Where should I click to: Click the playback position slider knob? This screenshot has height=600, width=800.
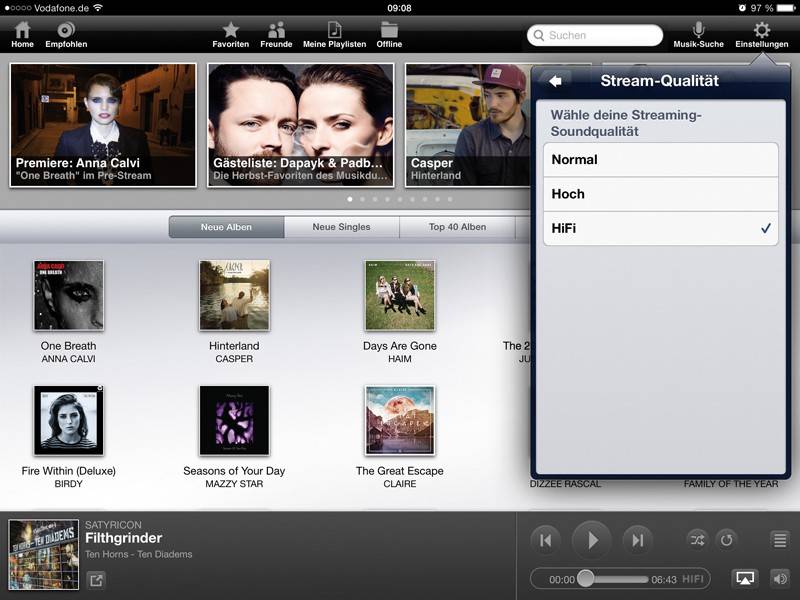pyautogui.click(x=586, y=579)
